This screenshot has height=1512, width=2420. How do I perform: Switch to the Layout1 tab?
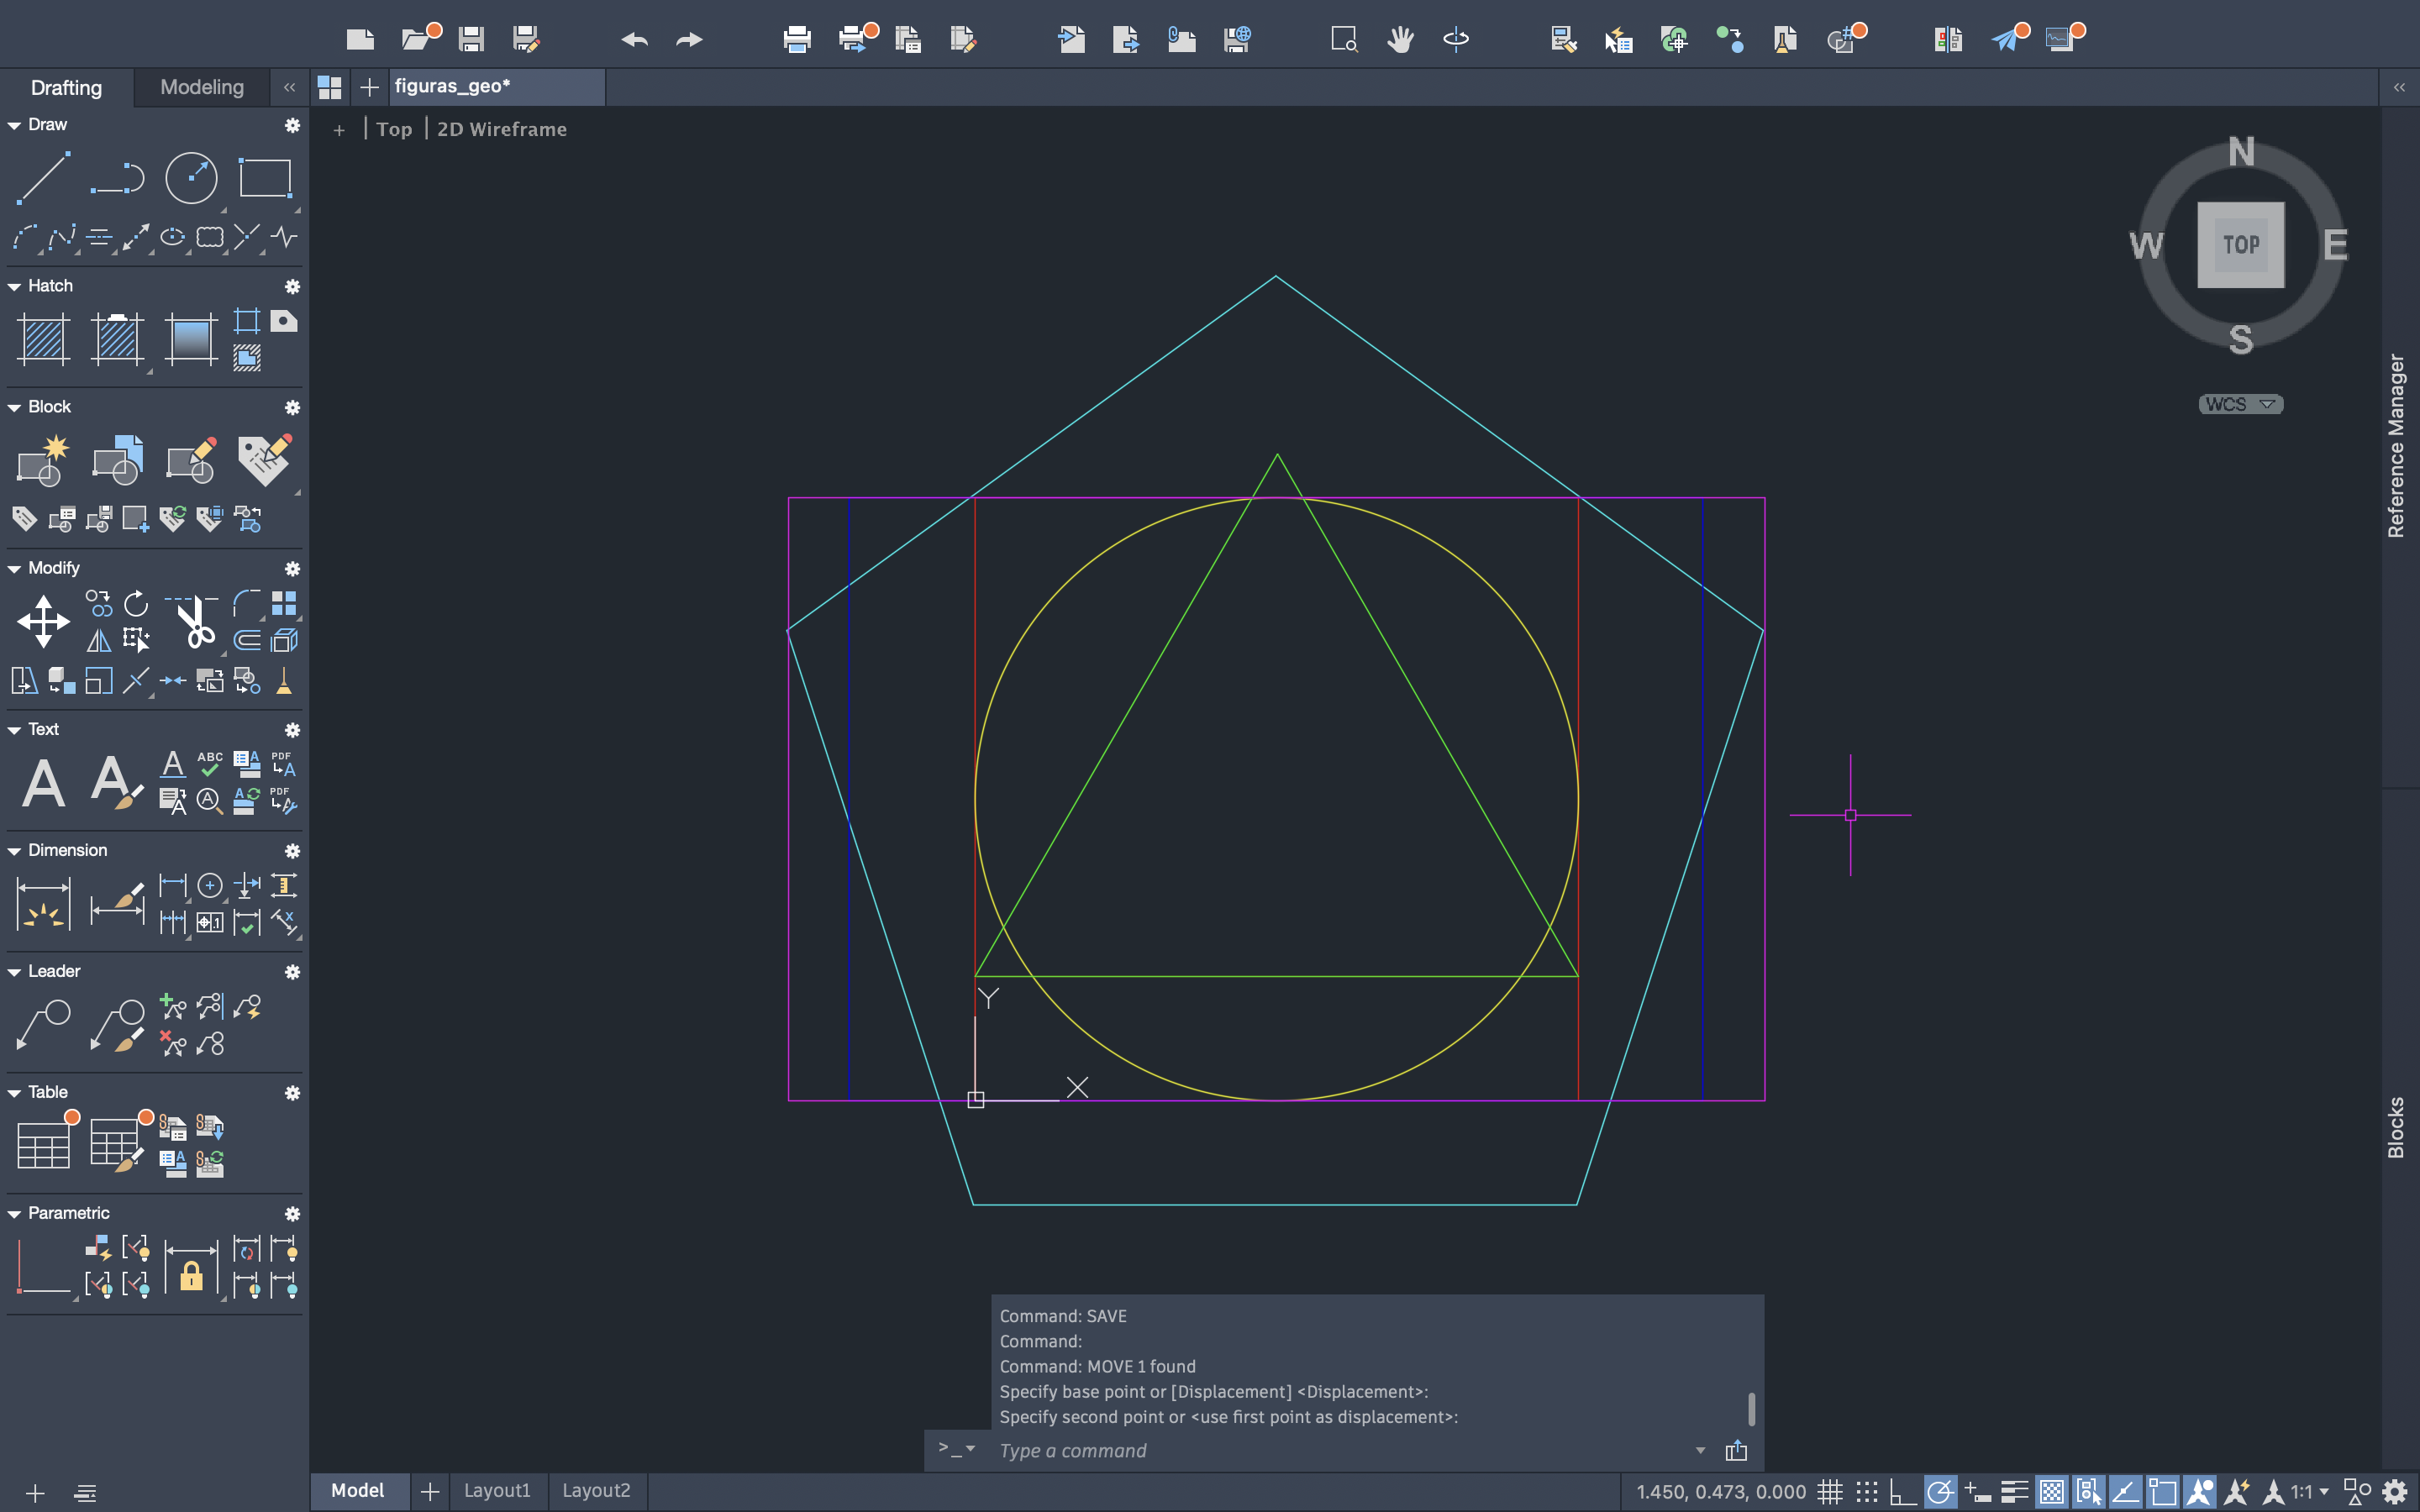(496, 1490)
